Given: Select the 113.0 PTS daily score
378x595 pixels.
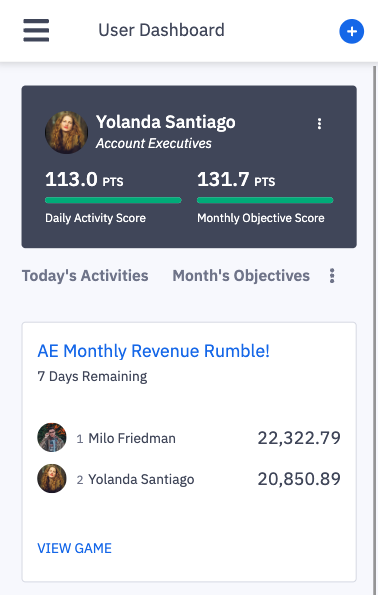Looking at the screenshot, I should (84, 179).
